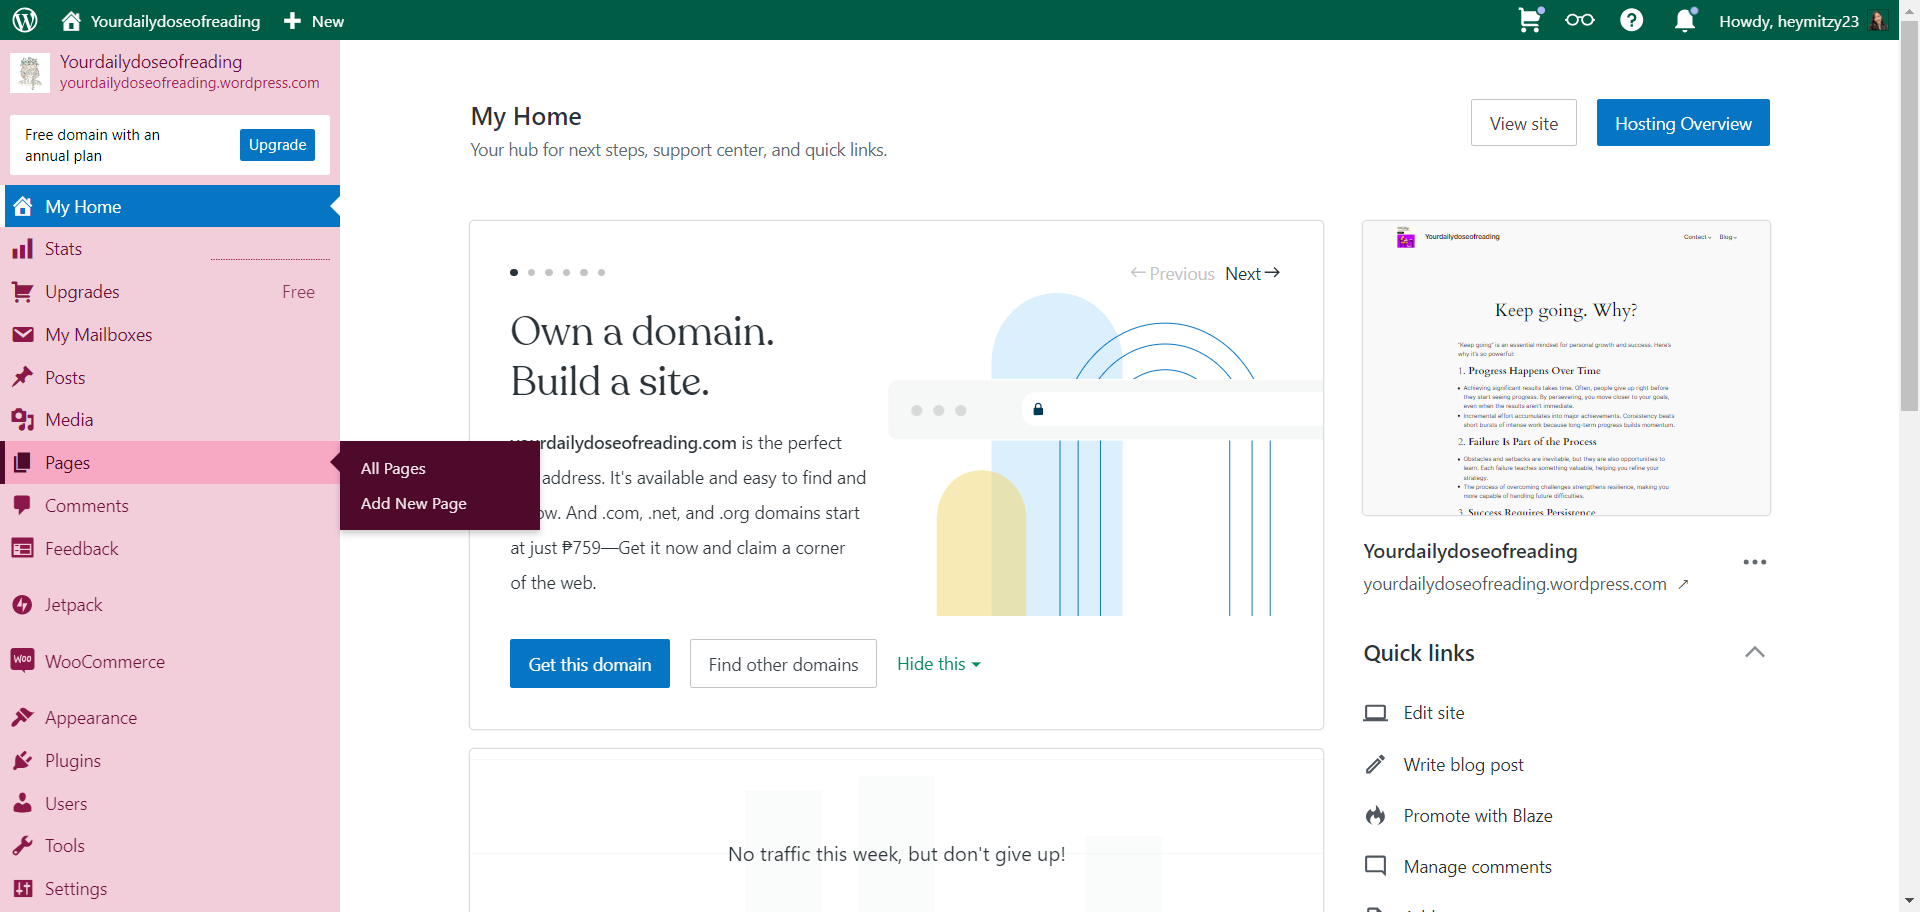The image size is (1920, 912).
Task: Open the site options three-dot menu
Action: tap(1755, 562)
